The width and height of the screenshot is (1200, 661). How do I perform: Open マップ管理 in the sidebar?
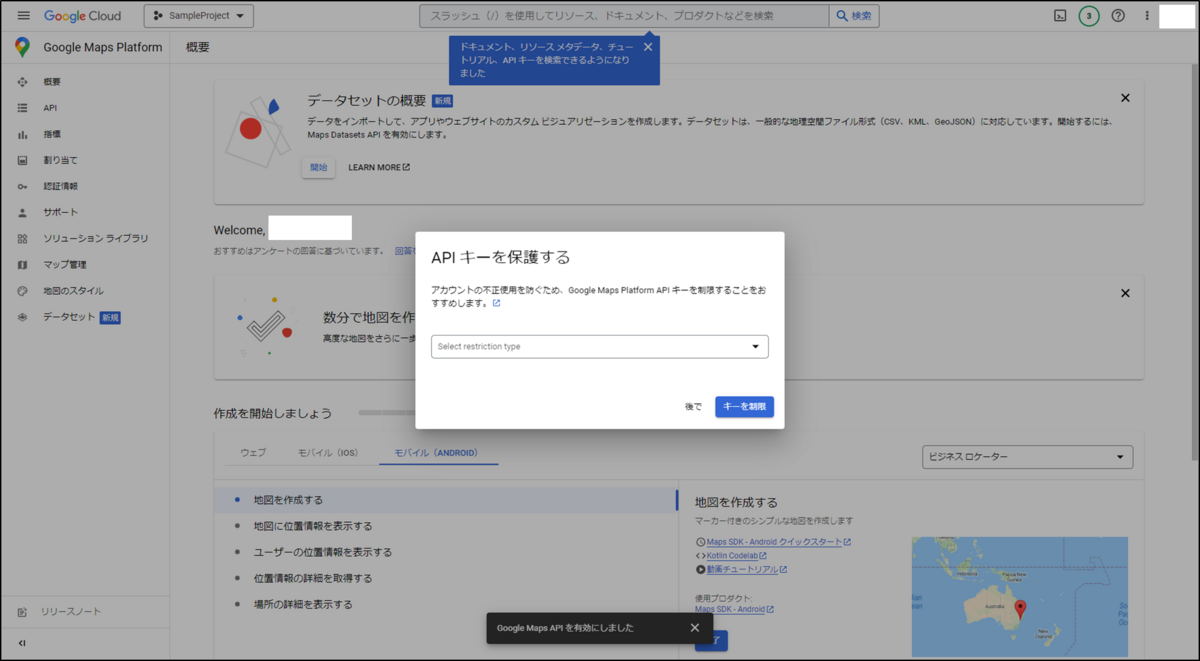coord(64,265)
